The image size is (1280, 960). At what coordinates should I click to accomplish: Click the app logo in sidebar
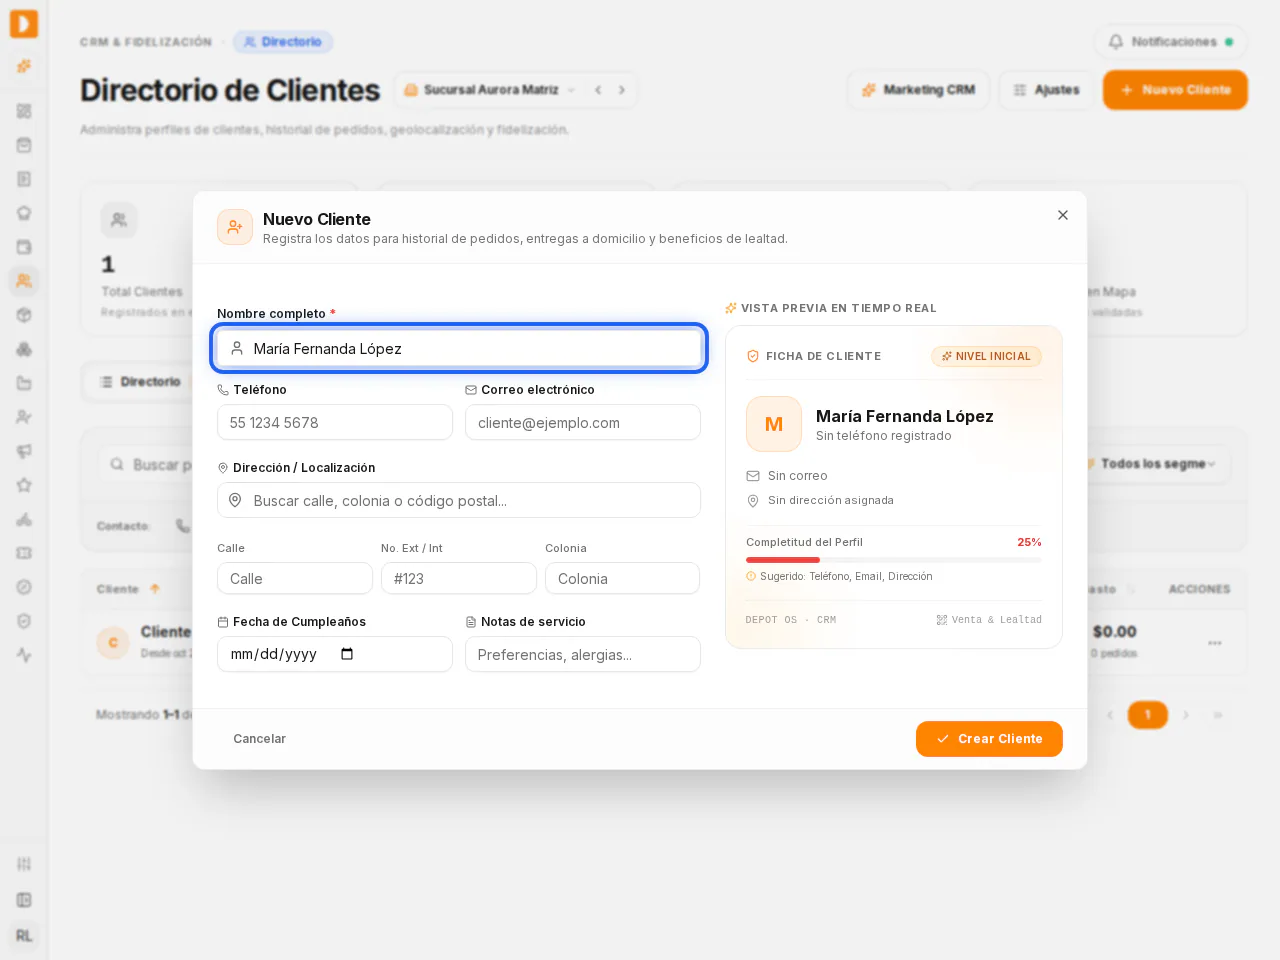24,24
